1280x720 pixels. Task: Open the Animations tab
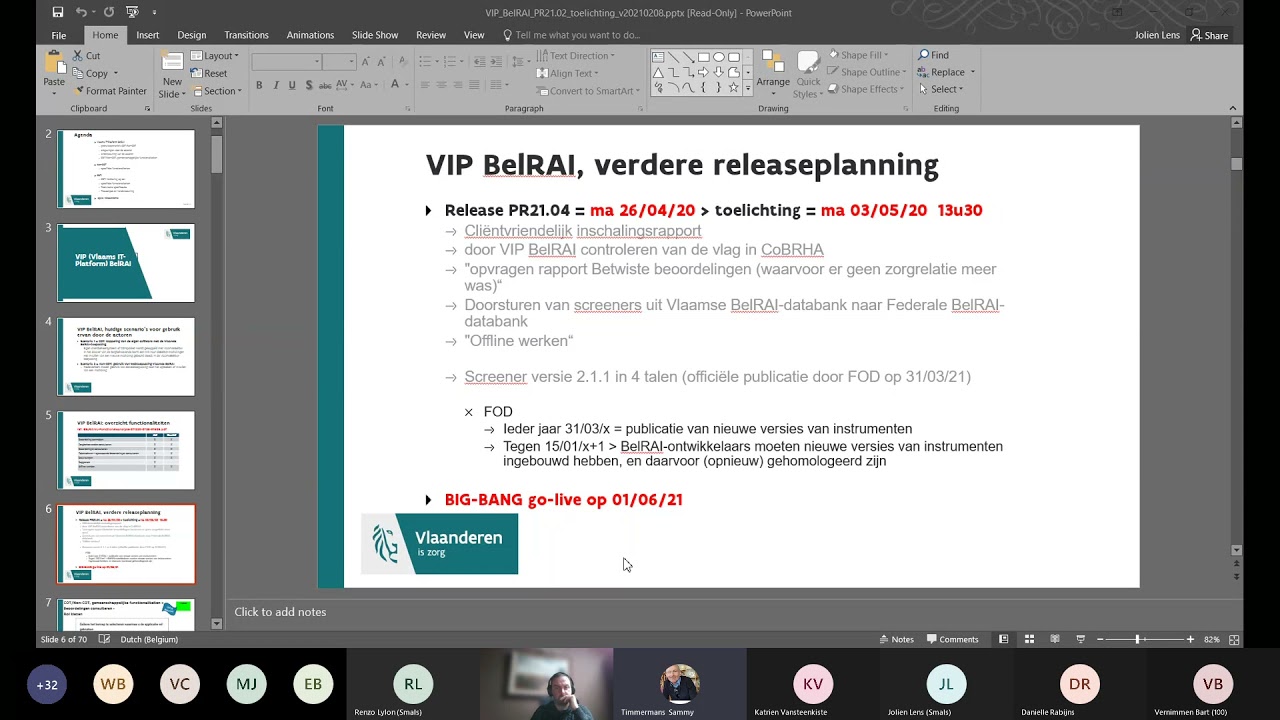coord(310,35)
